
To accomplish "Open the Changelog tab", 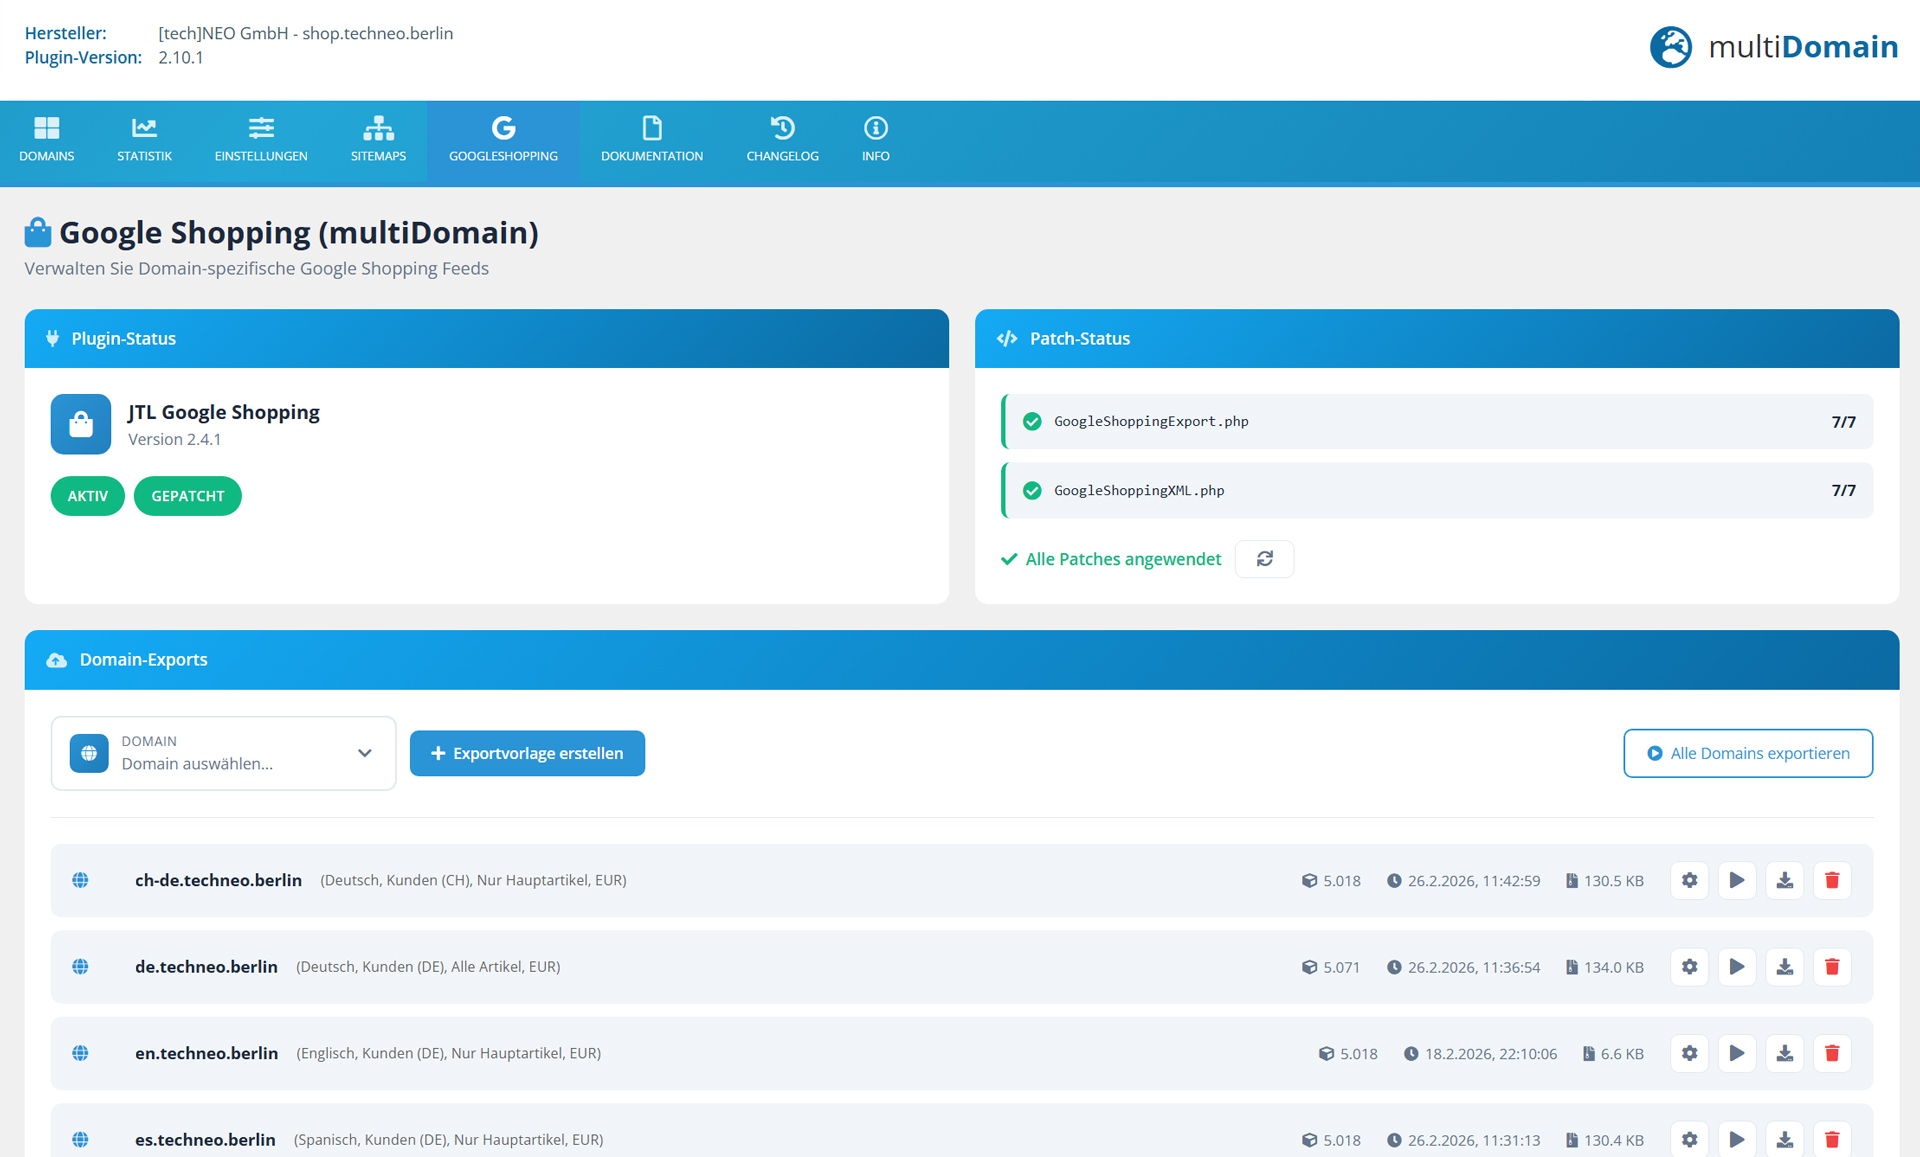I will tap(782, 140).
